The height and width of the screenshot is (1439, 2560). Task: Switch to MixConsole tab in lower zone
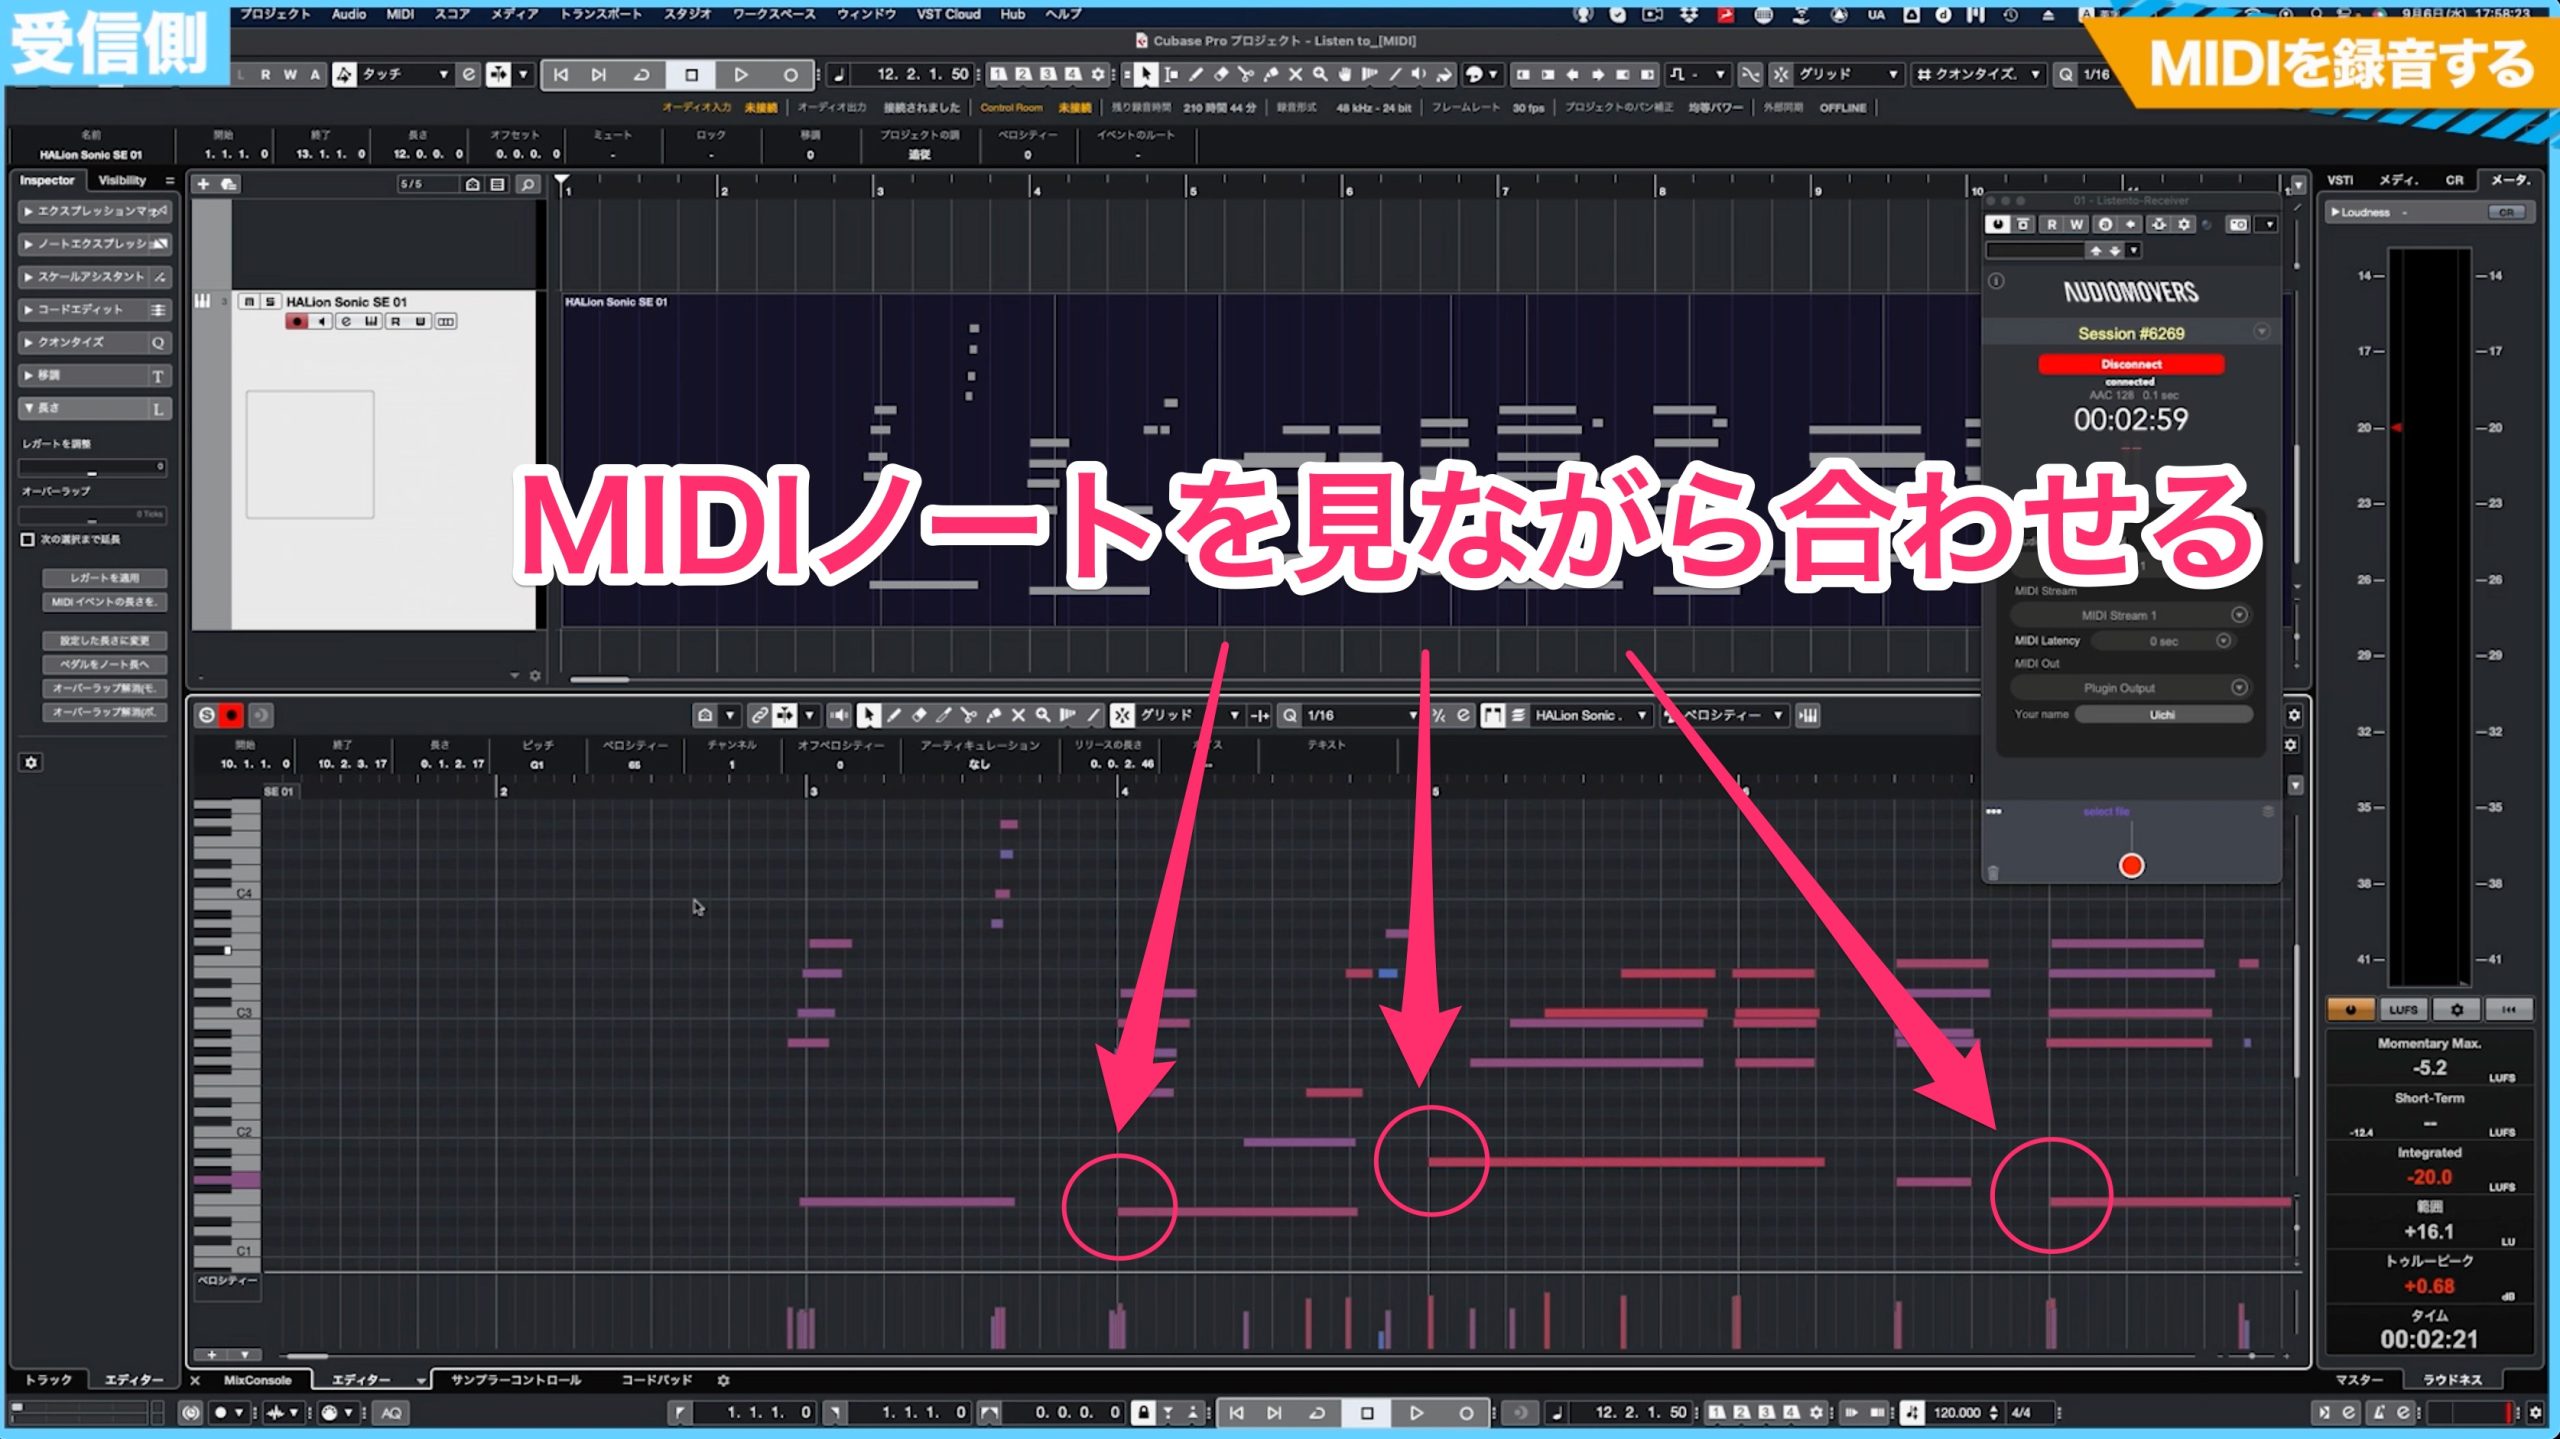point(257,1380)
